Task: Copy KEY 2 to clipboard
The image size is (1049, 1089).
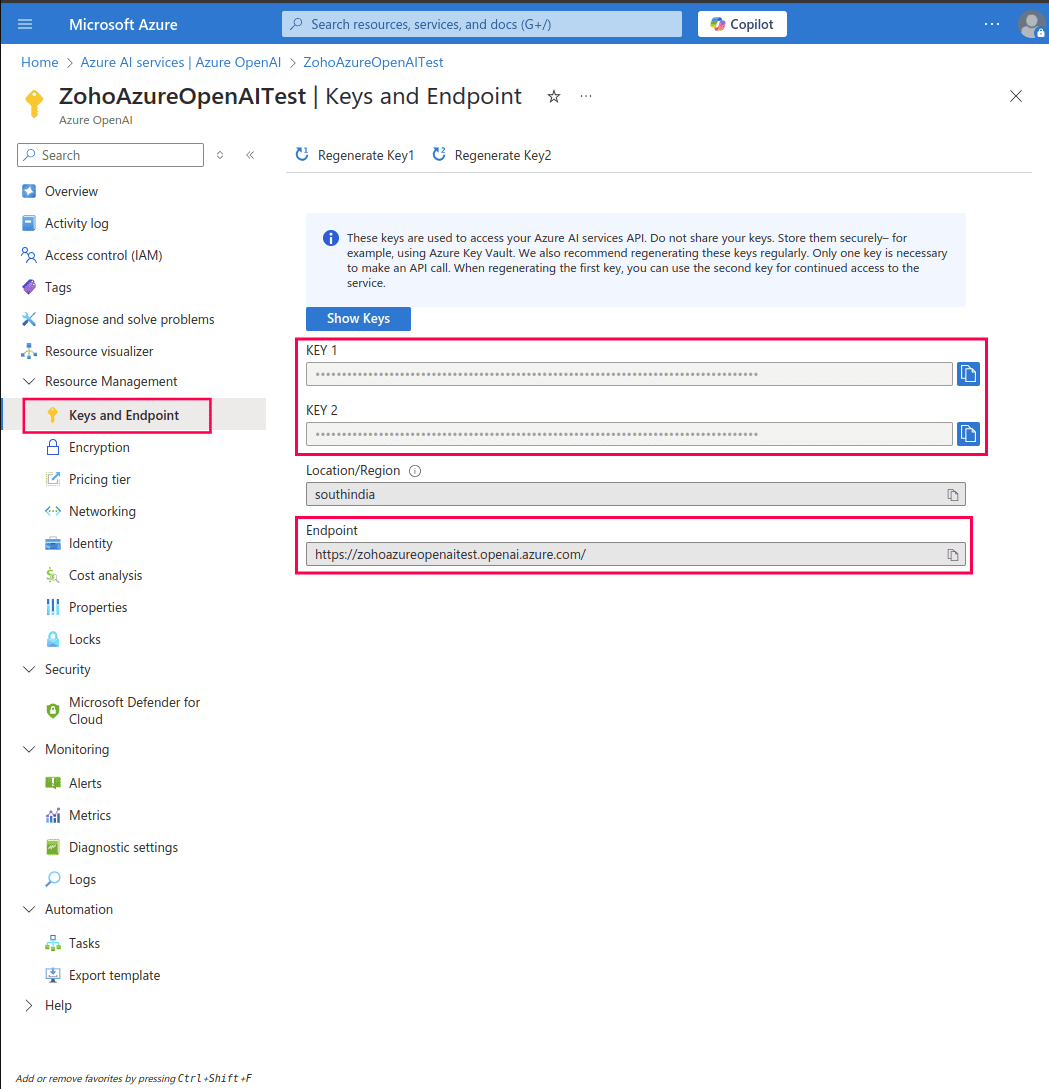Action: 967,433
